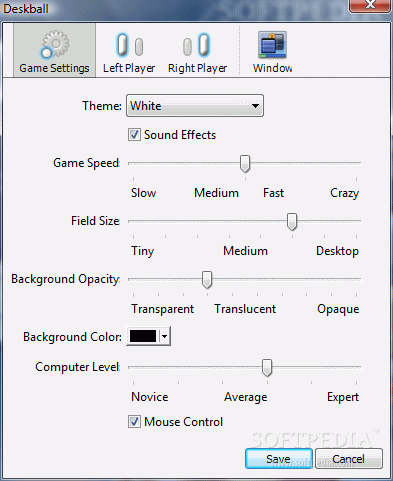Viewport: 393px width, 481px height.
Task: Open the Left Player paddles icon
Action: (130, 45)
